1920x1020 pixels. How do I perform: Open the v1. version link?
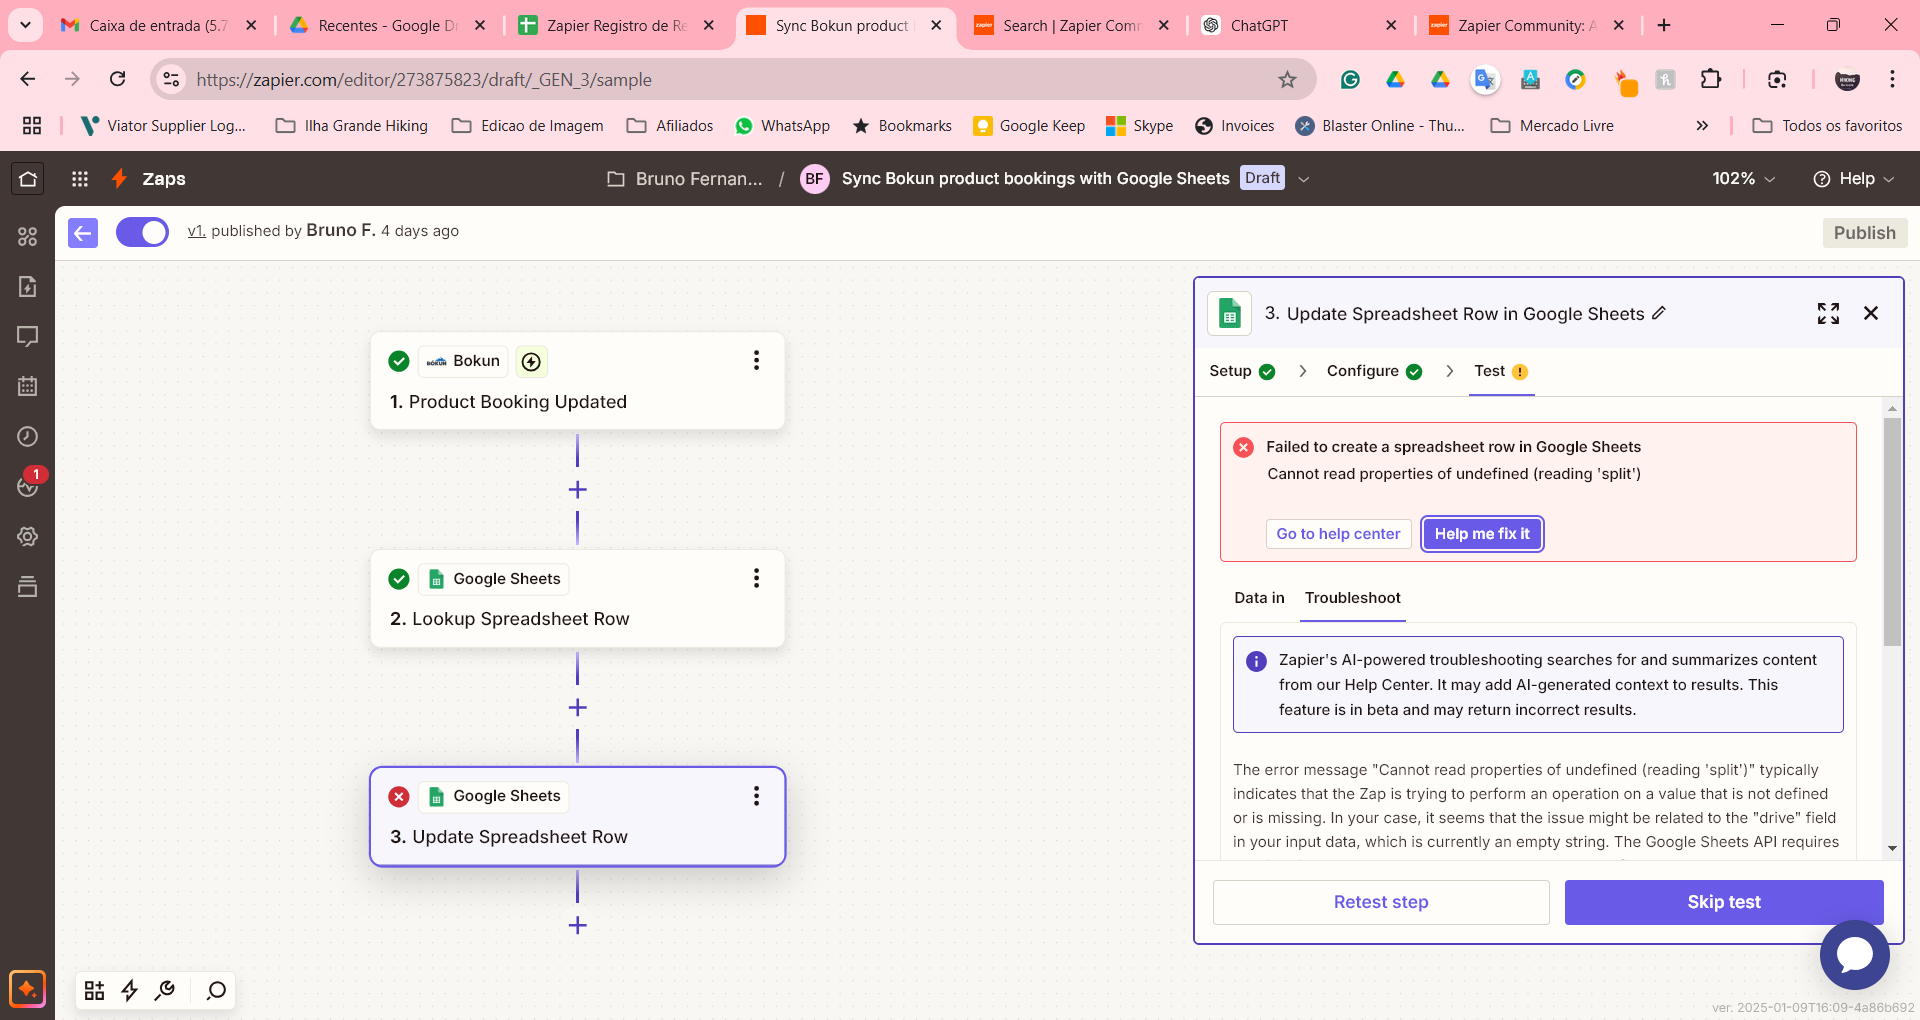click(197, 231)
